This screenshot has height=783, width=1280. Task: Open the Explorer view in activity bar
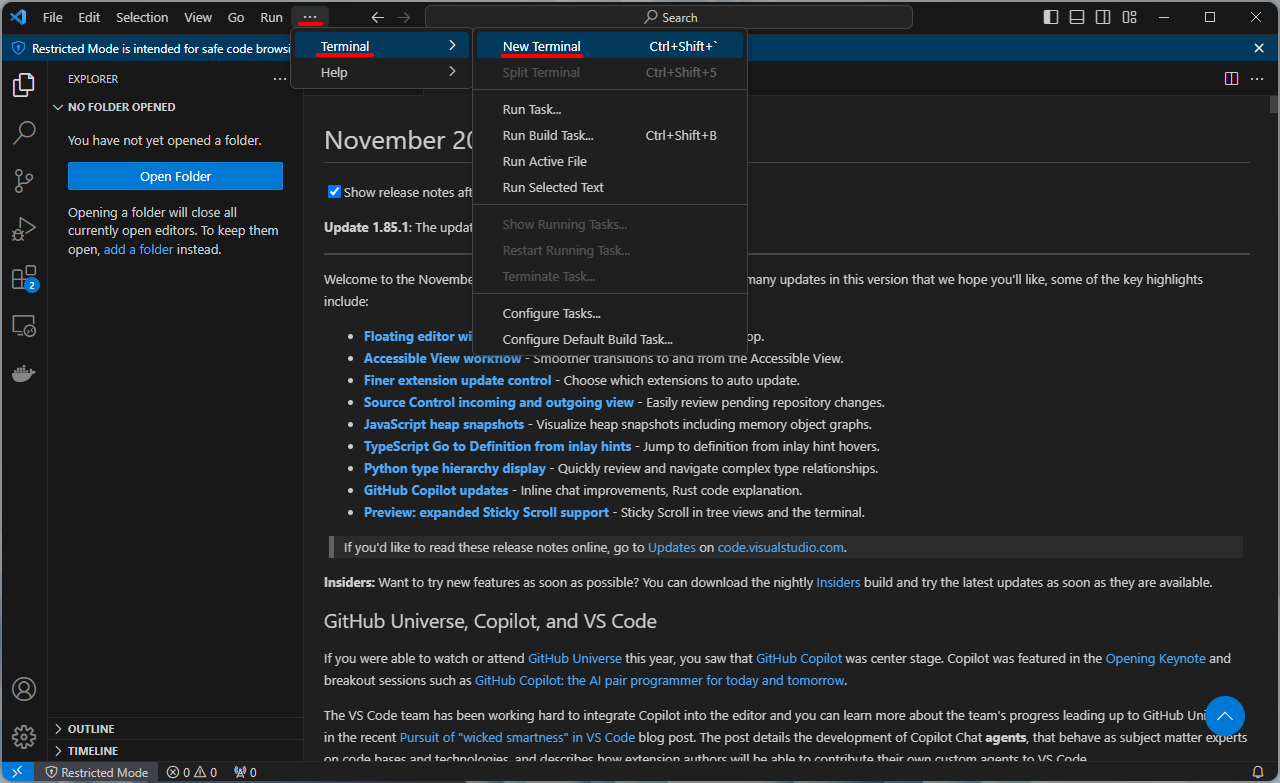pos(24,85)
